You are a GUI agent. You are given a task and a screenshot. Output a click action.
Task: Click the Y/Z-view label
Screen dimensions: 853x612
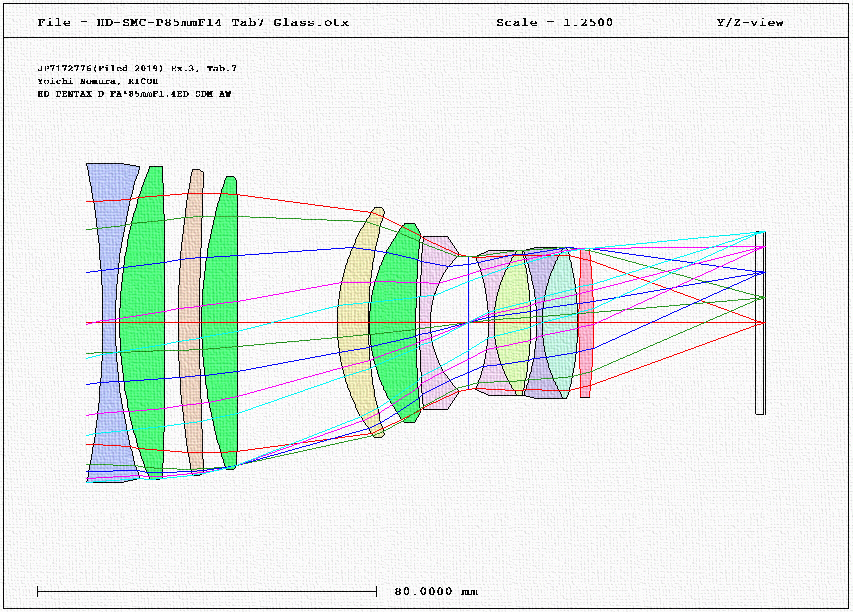(x=750, y=22)
